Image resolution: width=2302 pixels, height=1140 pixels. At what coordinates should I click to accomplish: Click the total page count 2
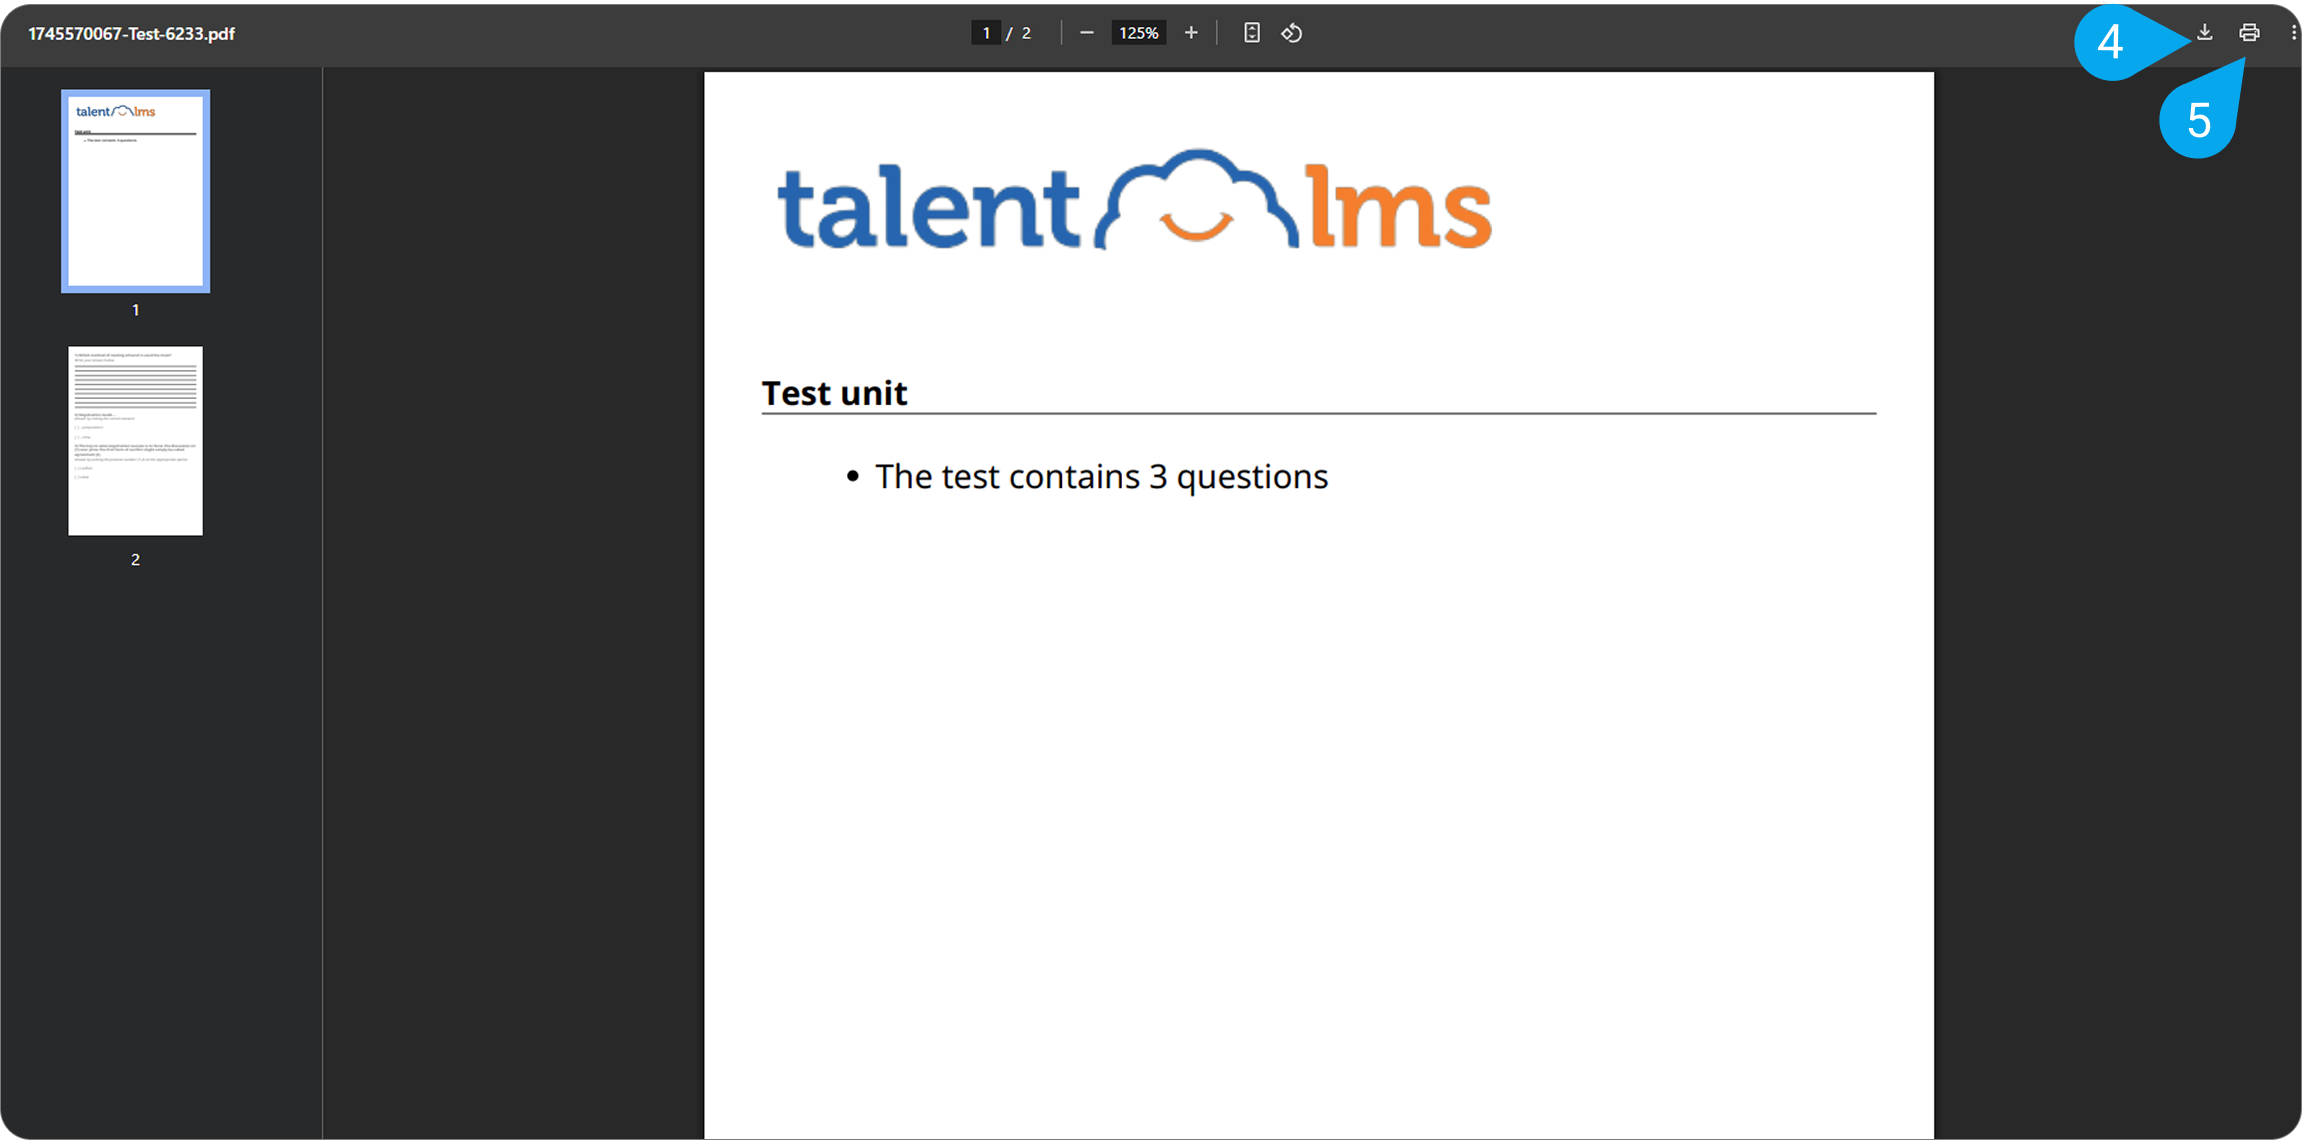click(1026, 33)
